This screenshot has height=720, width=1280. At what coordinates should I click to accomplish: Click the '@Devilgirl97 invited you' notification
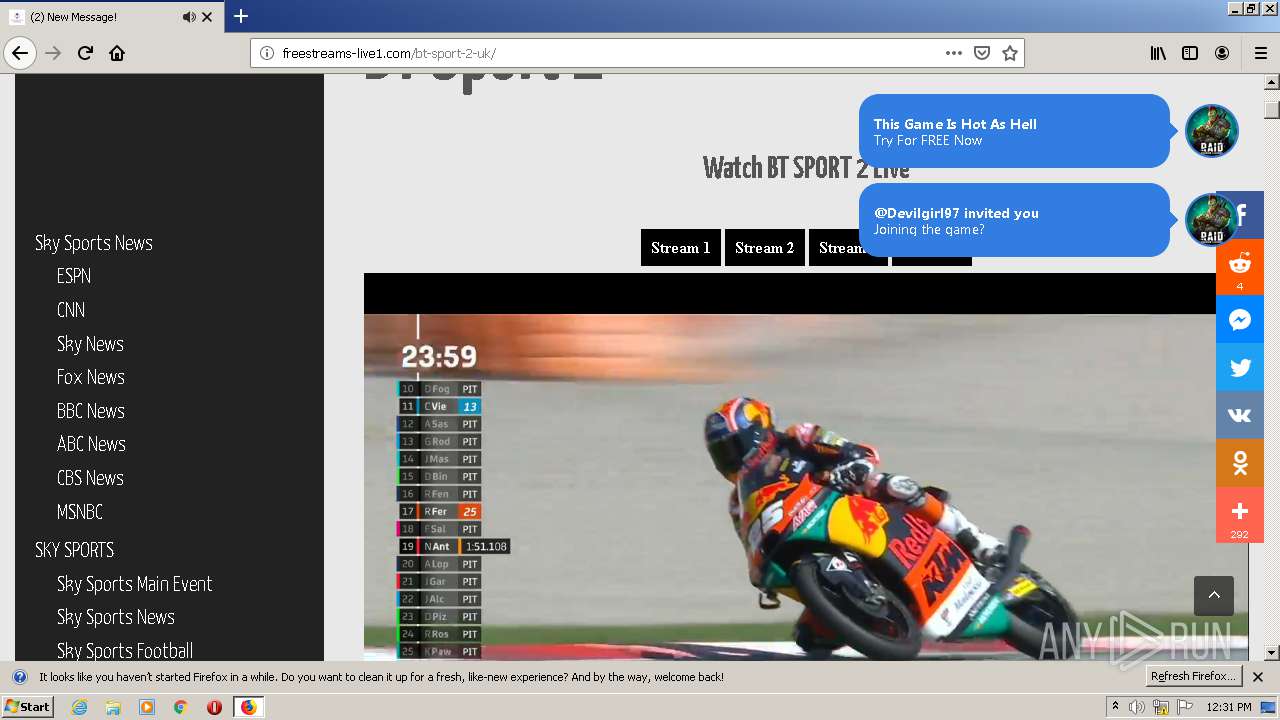coord(1014,220)
